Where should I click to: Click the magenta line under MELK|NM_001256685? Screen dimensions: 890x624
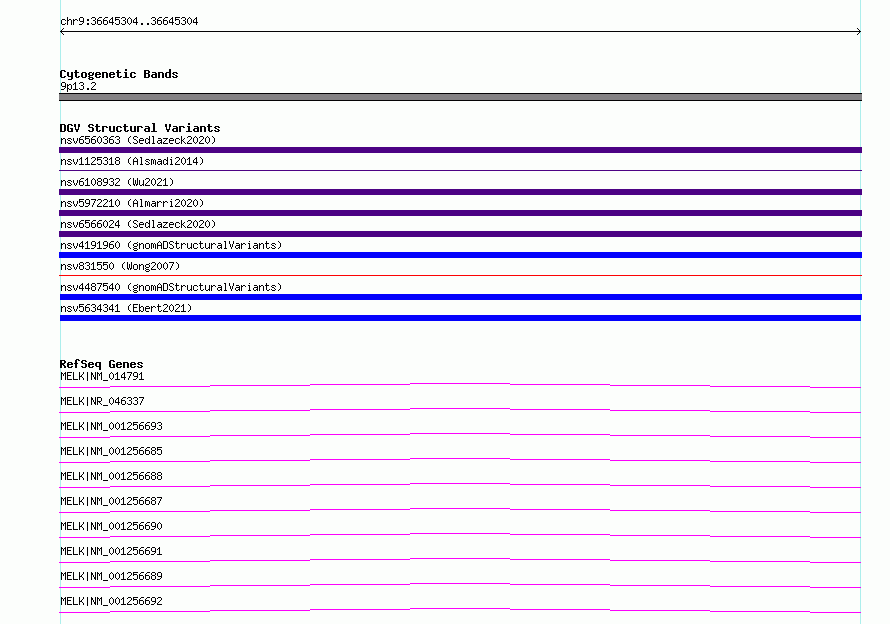click(460, 460)
